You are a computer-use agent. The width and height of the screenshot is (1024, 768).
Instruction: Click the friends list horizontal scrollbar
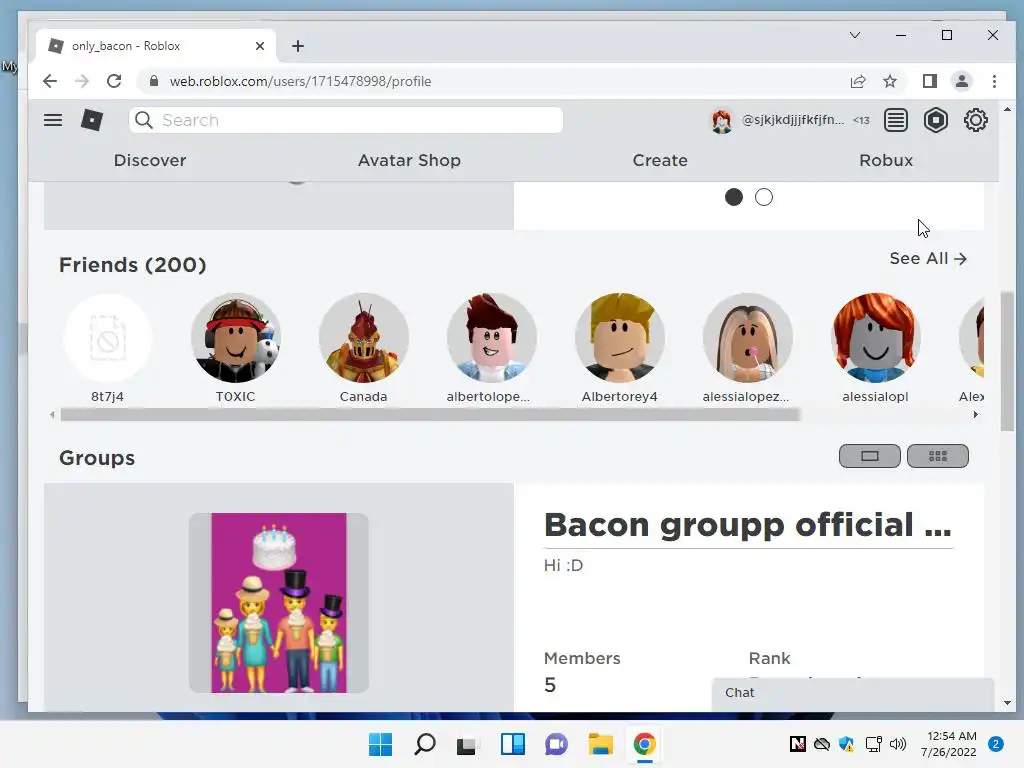point(430,415)
